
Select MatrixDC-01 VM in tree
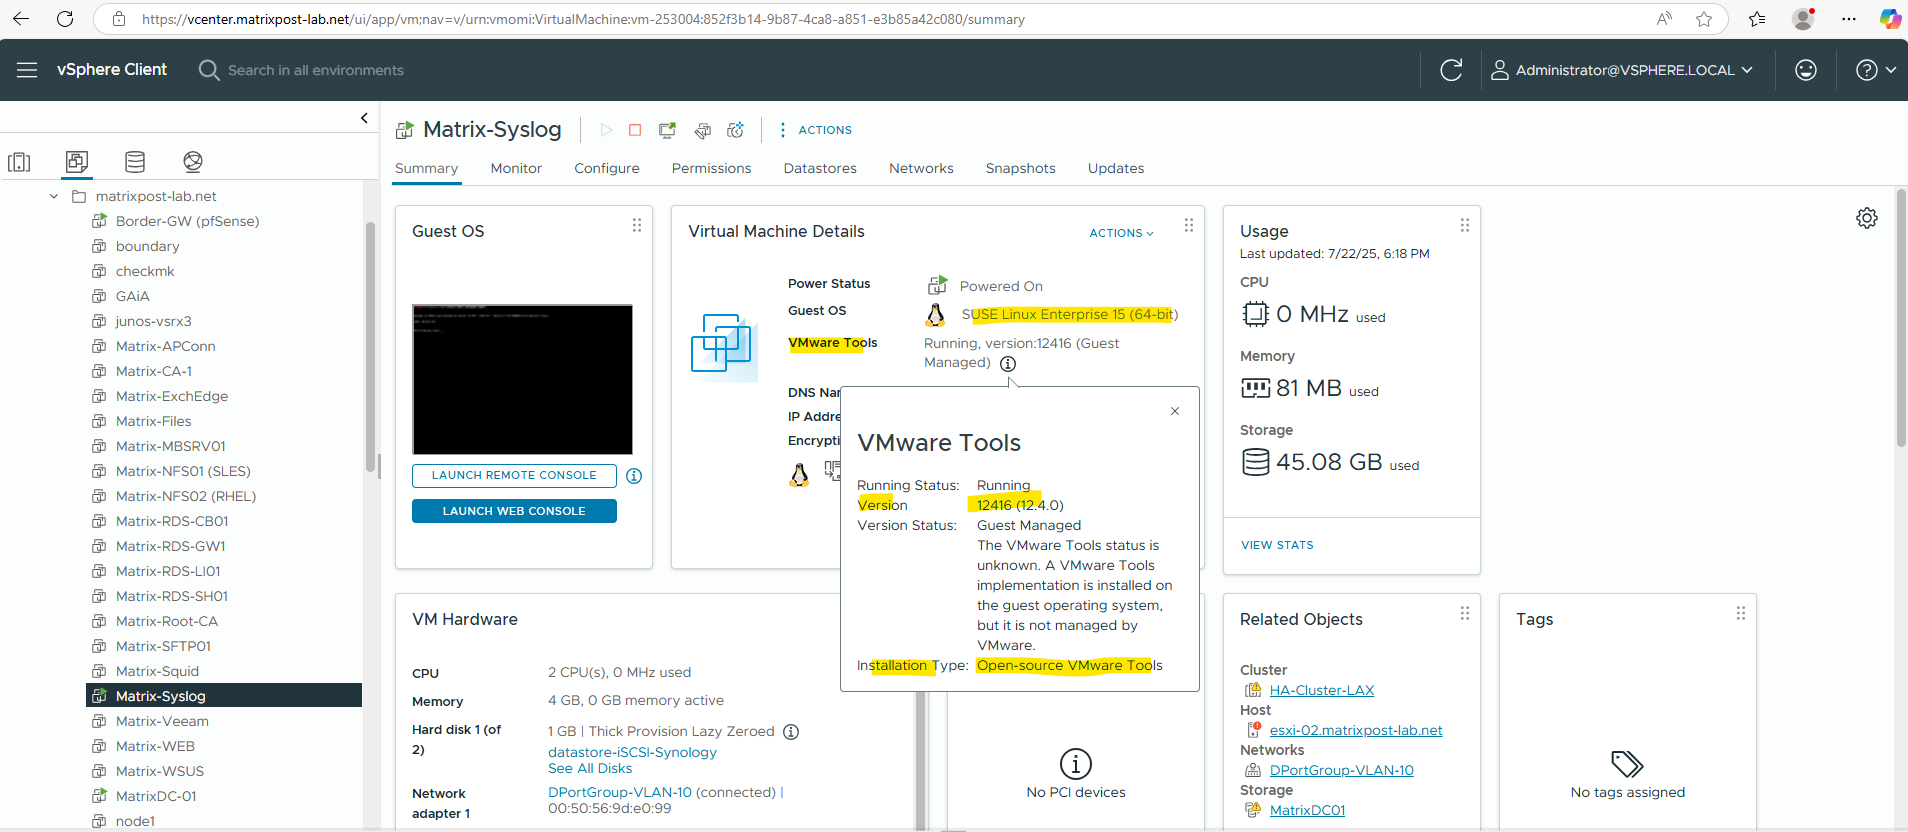(x=156, y=796)
